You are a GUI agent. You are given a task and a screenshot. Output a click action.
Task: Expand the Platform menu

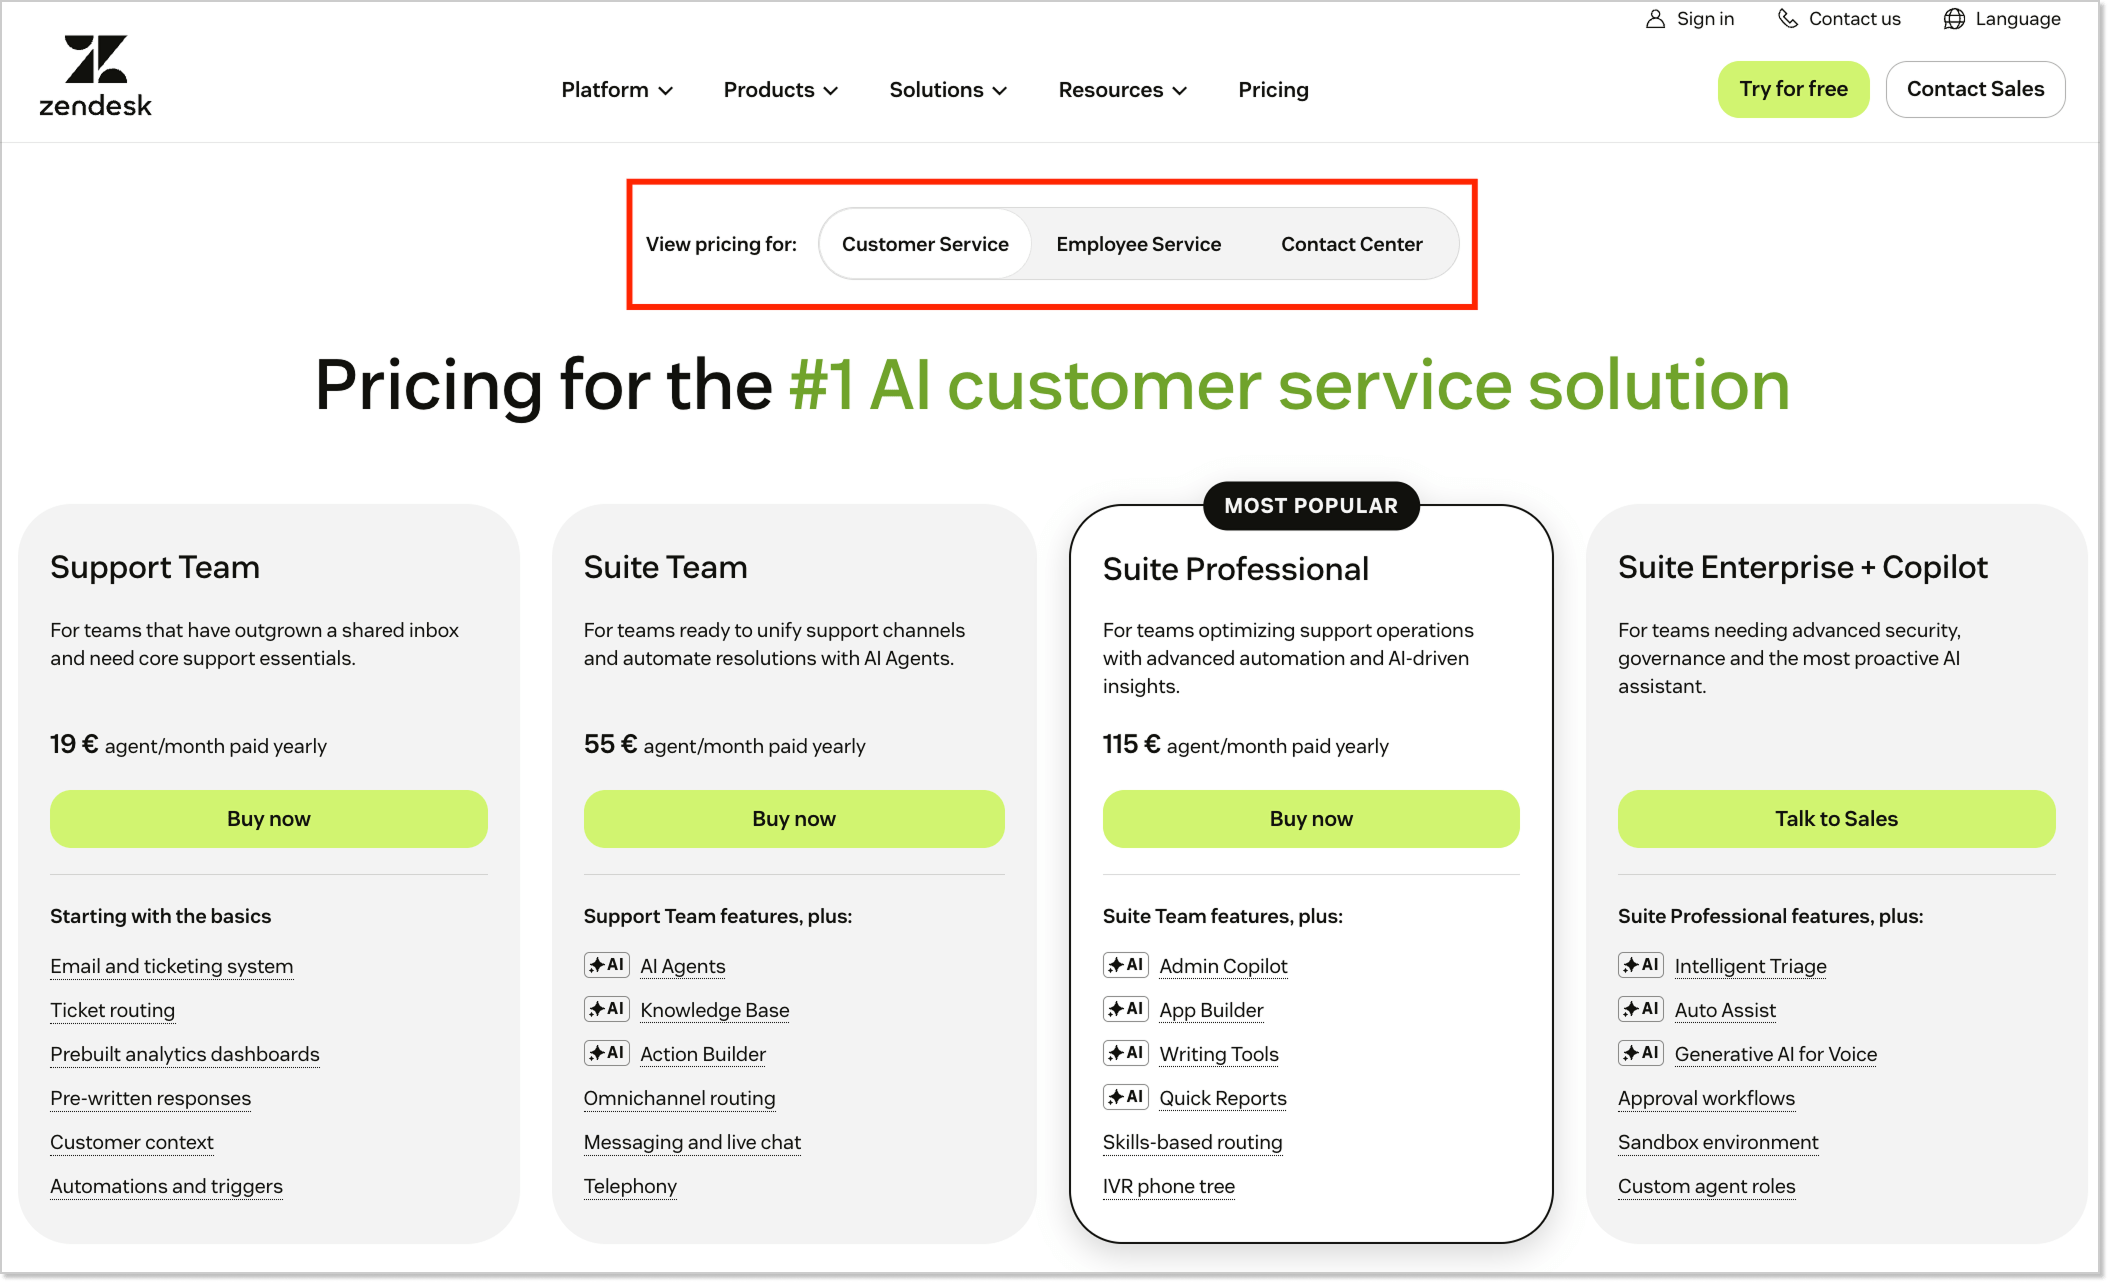pos(617,90)
